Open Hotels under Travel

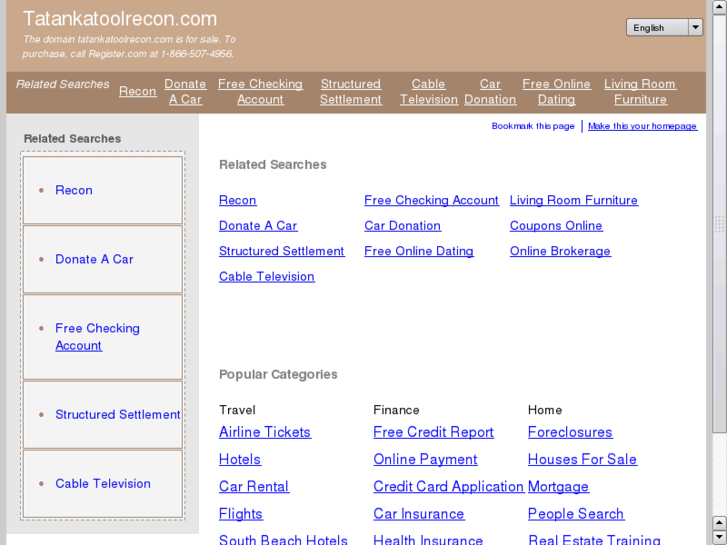(240, 459)
